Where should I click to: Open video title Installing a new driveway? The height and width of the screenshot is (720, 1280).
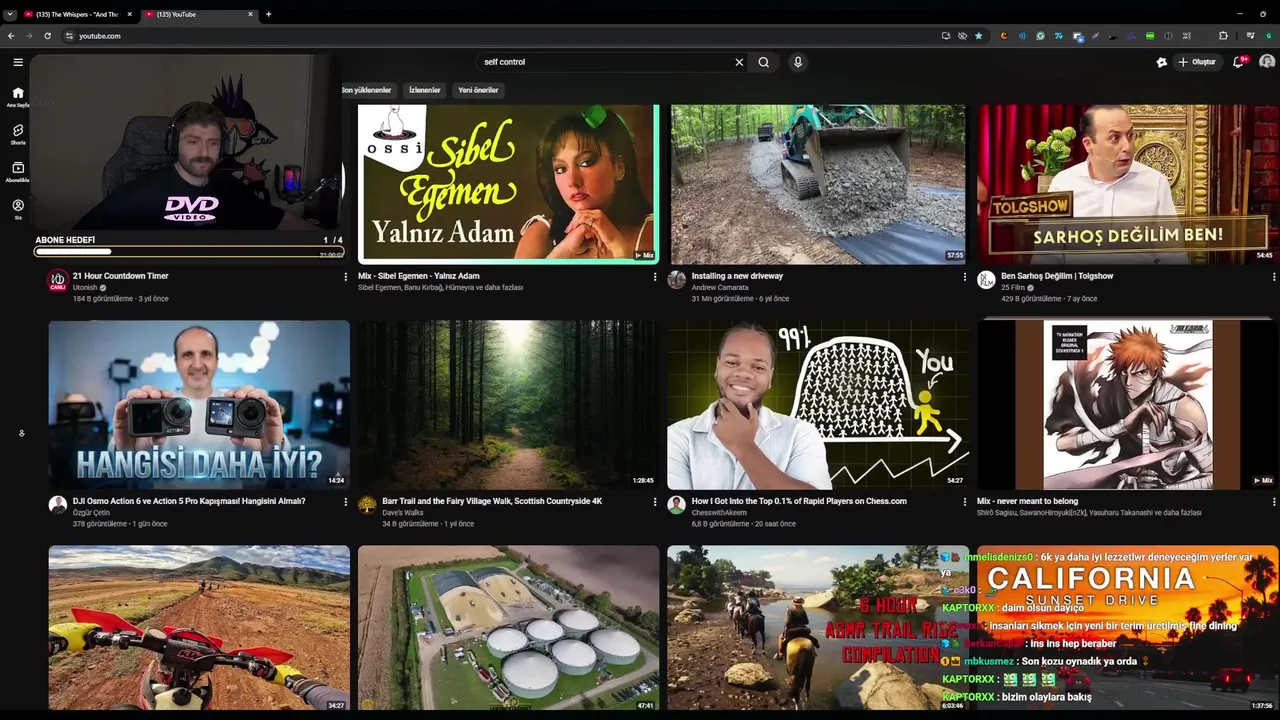point(737,276)
